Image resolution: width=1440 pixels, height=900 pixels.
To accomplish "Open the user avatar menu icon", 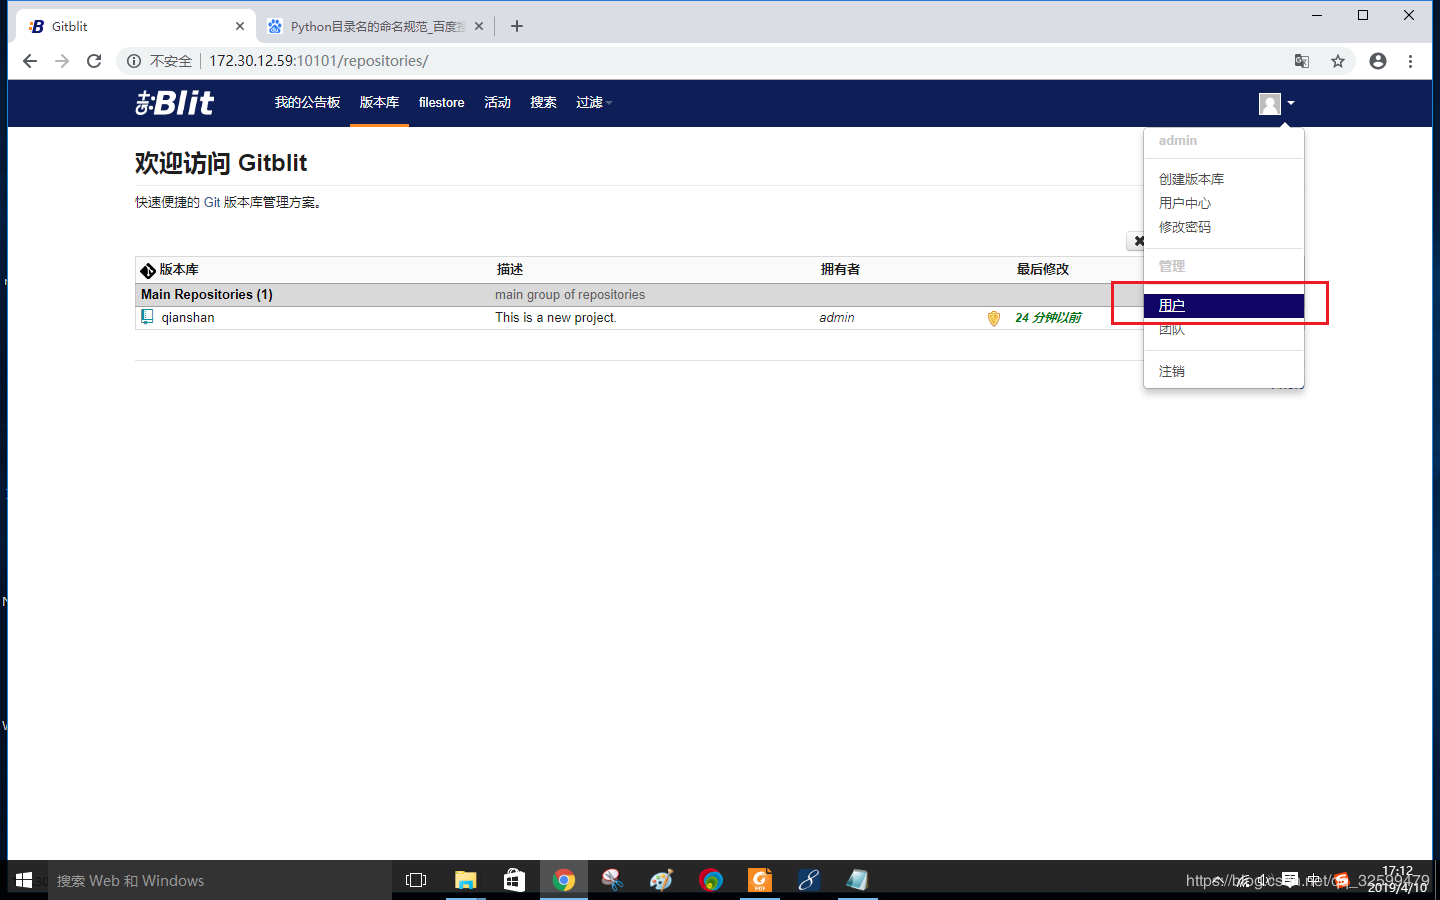I will (1270, 103).
